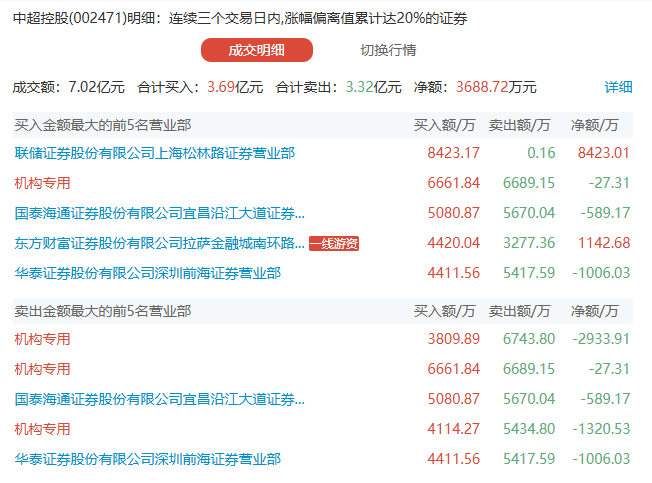Click buy amount 4114.27
652x483 pixels.
[454, 429]
